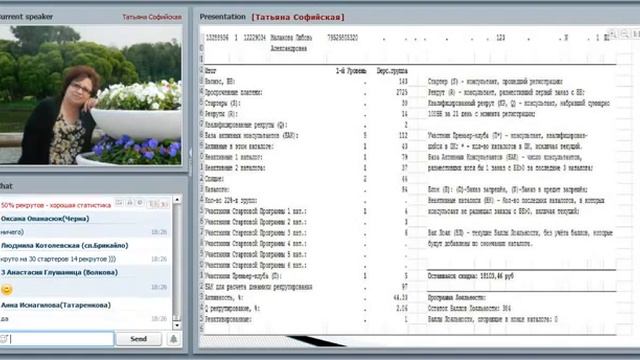Click the 'Рекруты (R):' row label

pyautogui.click(x=221, y=114)
